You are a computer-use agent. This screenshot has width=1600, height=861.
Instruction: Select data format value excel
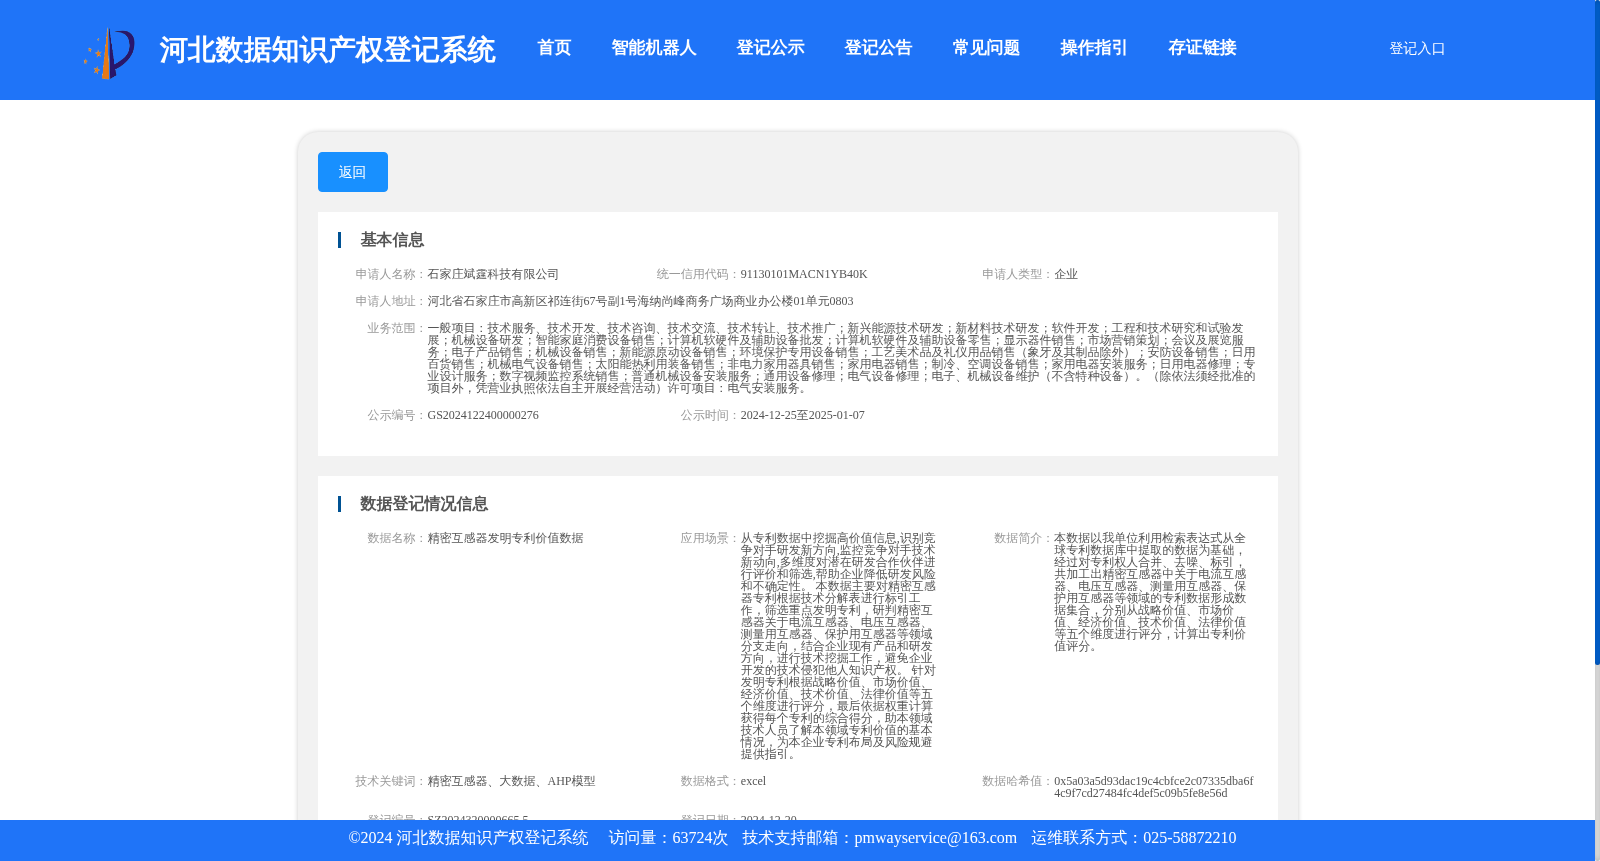[753, 781]
